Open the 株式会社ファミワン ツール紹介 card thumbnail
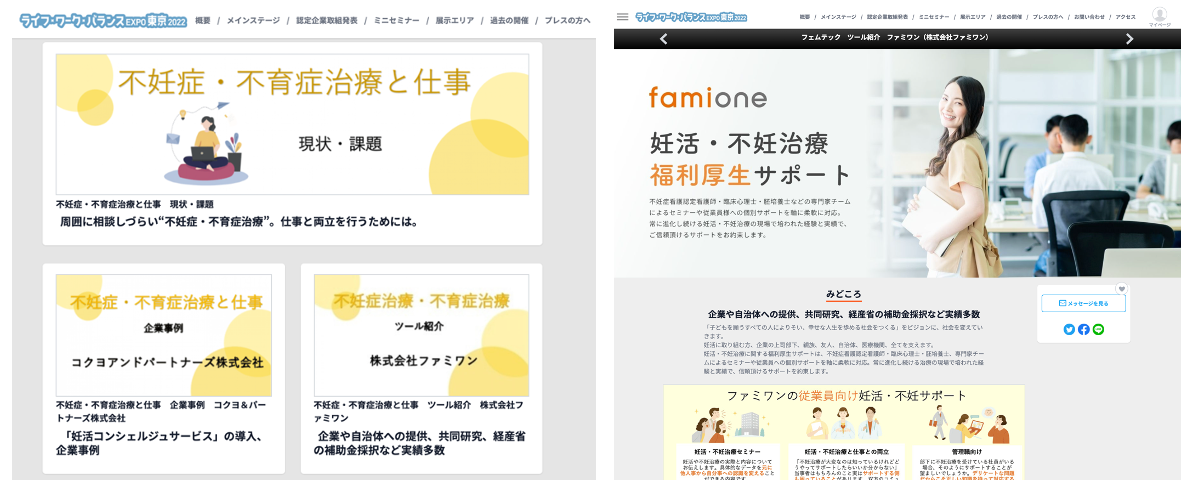The width and height of the screenshot is (1200, 492). 422,335
